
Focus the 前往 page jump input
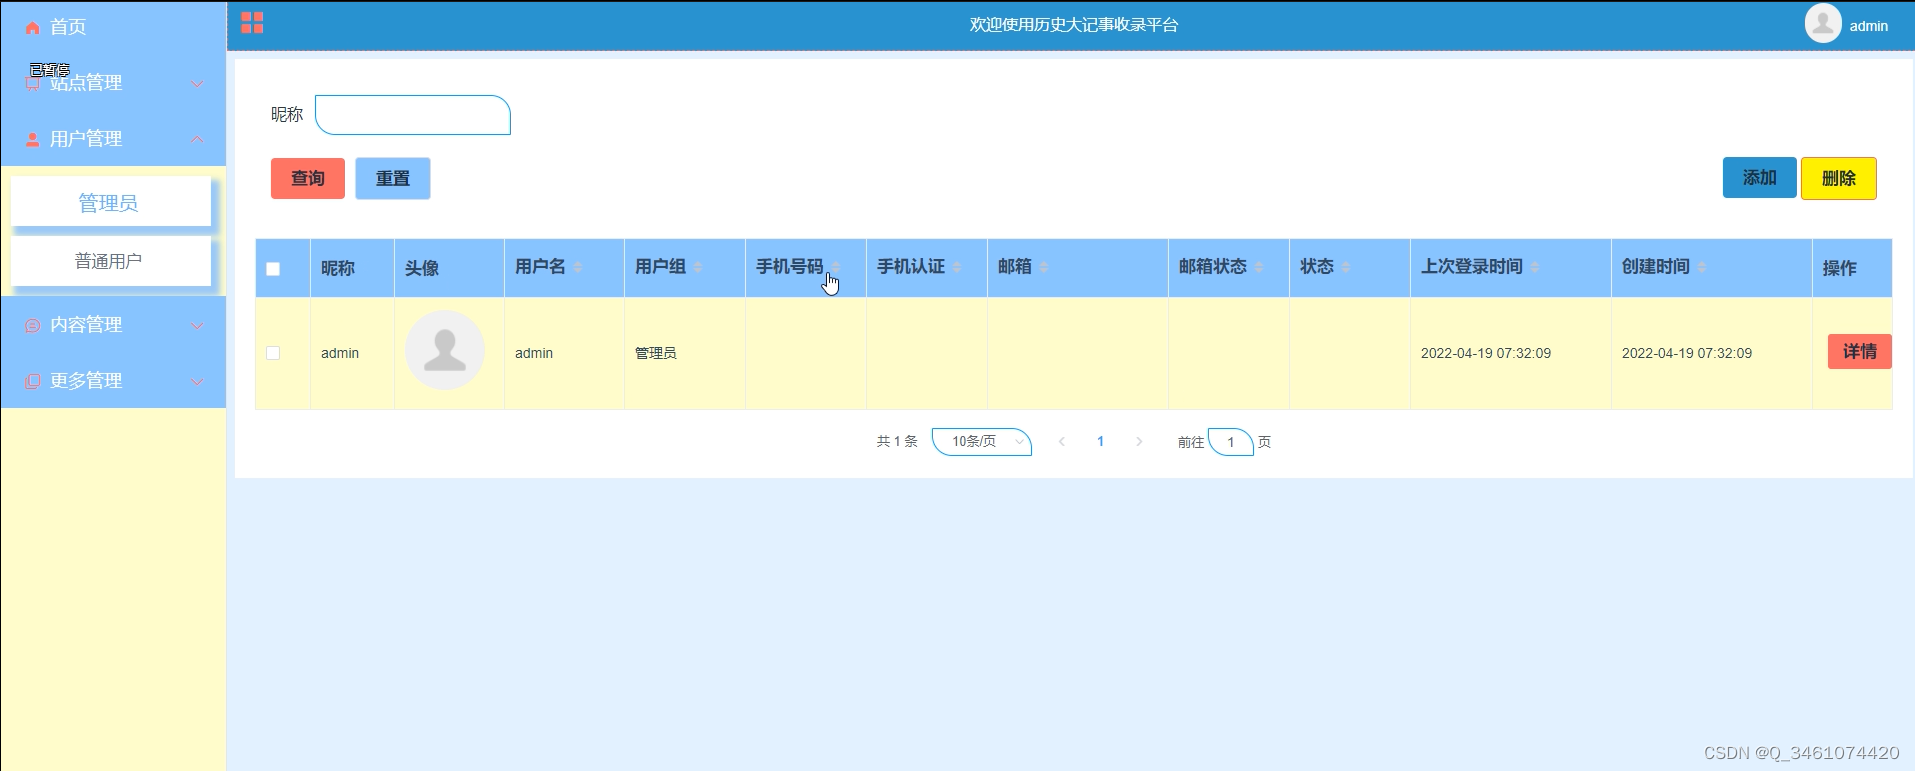click(x=1231, y=442)
